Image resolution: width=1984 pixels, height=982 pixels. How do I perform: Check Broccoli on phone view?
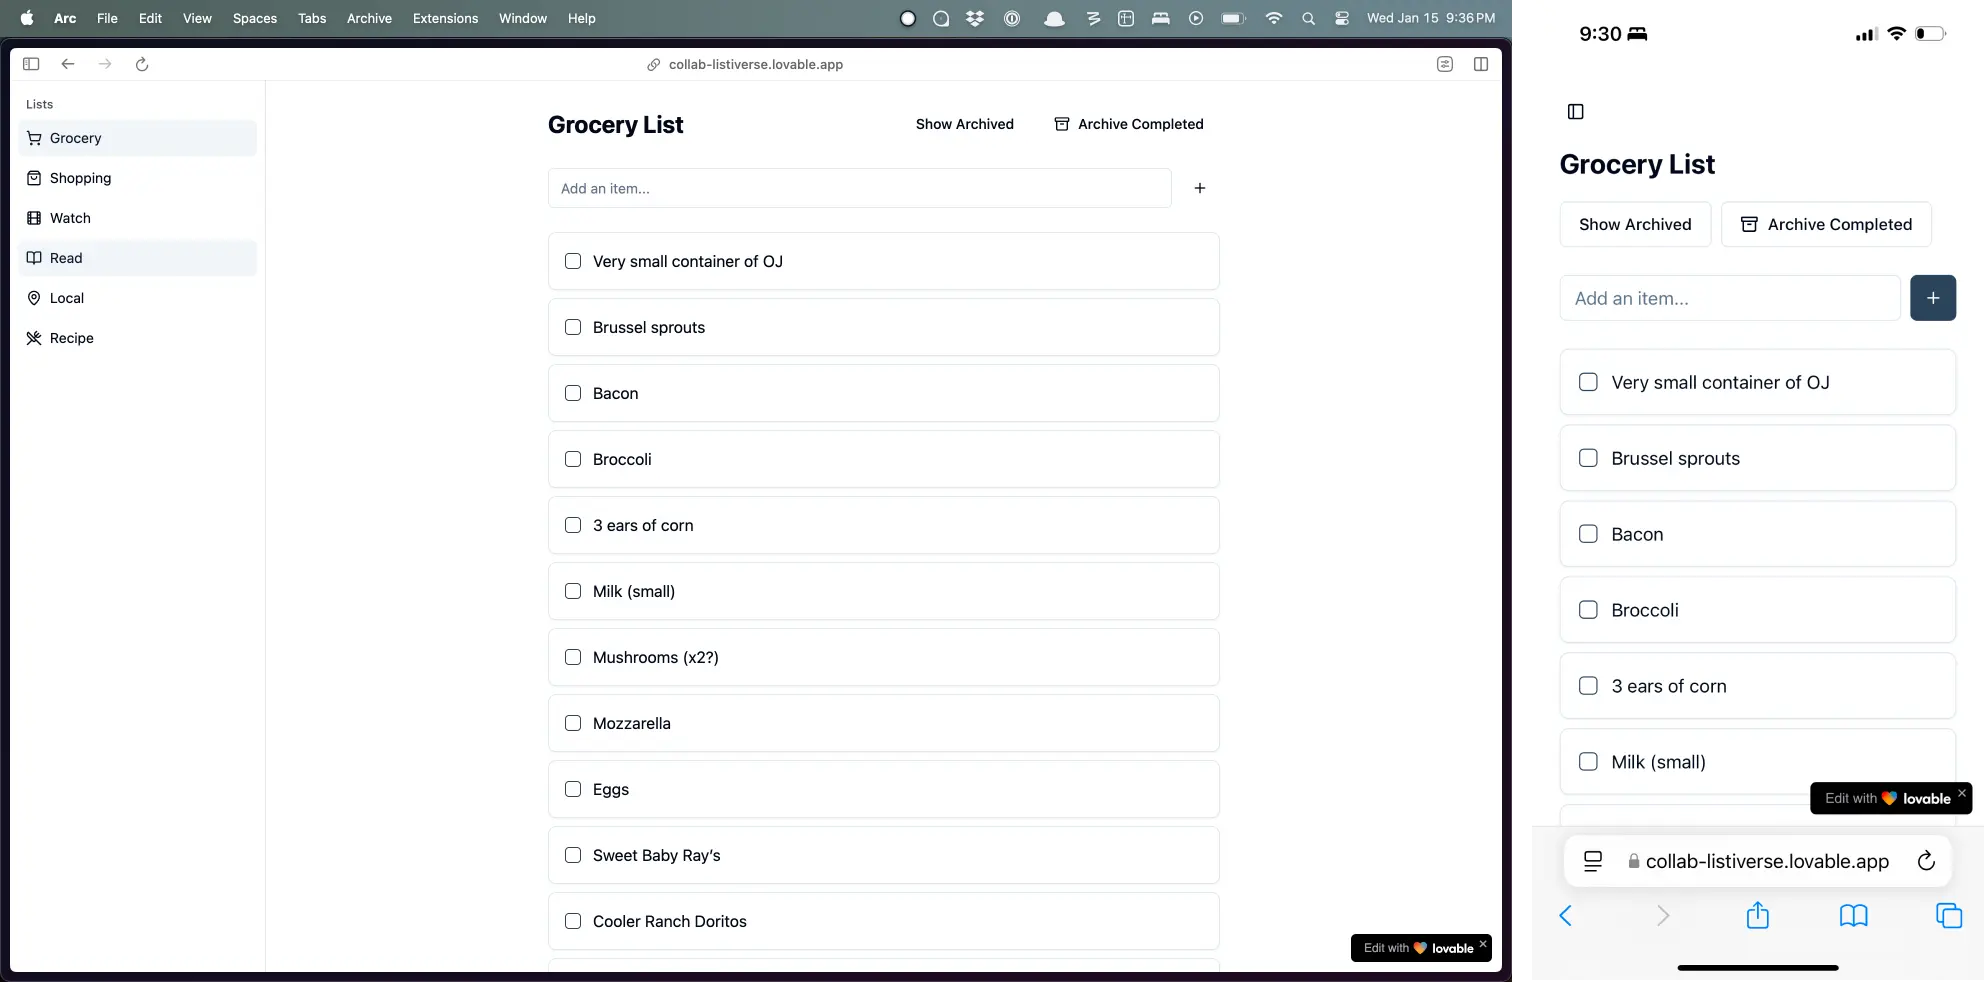1588,610
